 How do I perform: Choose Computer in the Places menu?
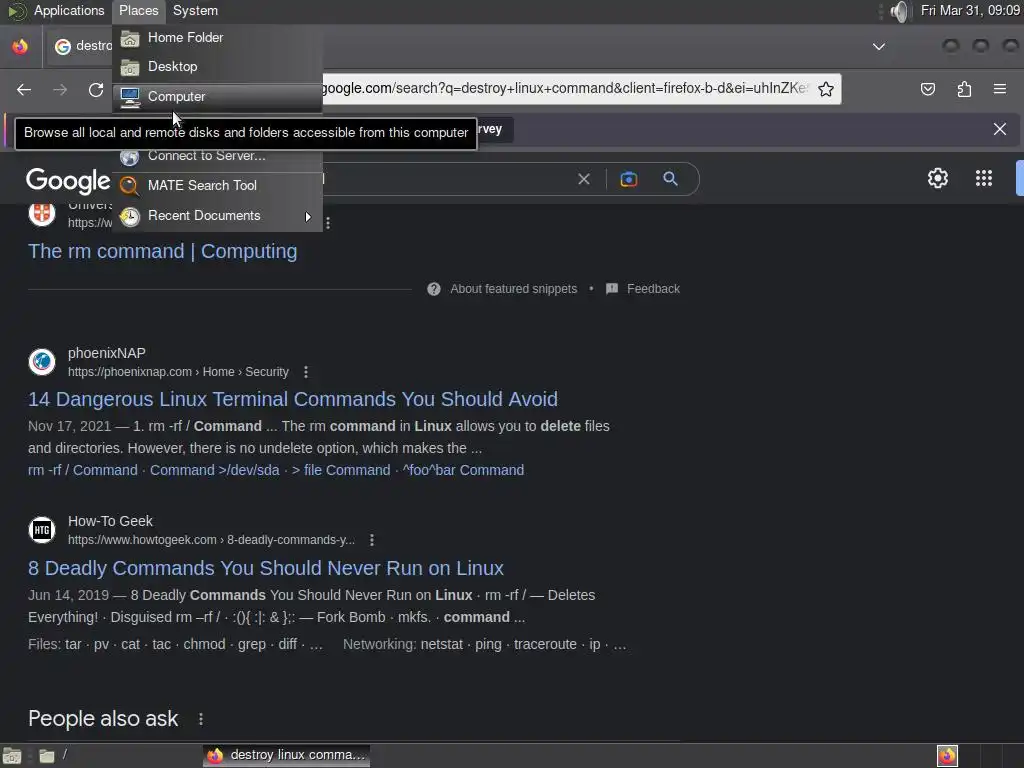point(217,97)
